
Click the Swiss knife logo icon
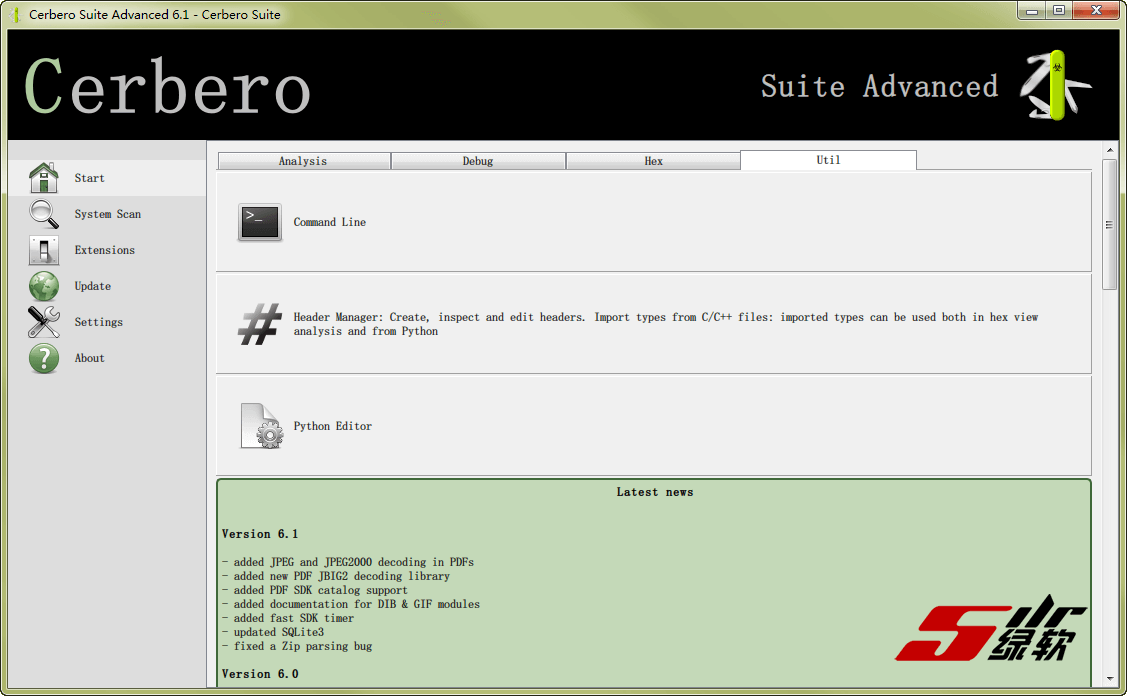(1053, 86)
